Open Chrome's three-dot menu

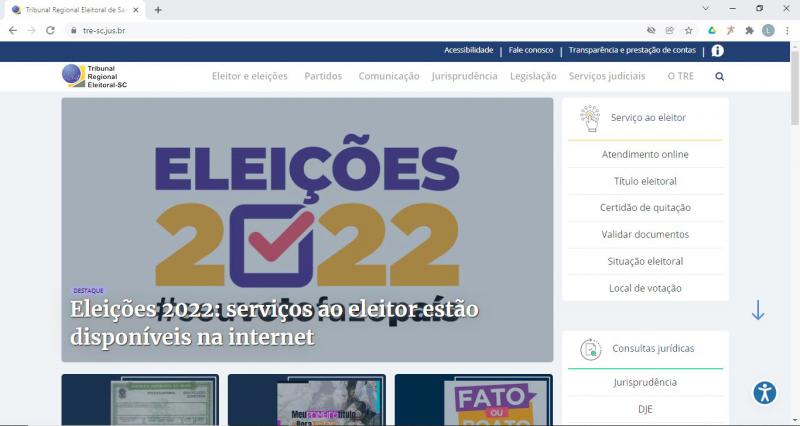coord(787,31)
